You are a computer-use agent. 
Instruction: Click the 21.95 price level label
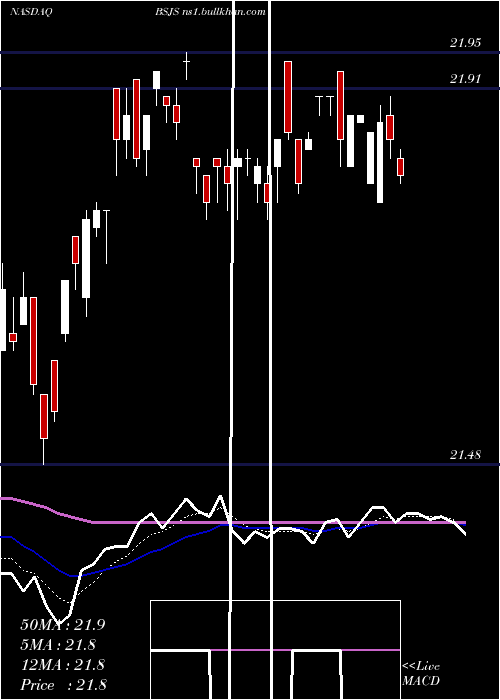(x=466, y=43)
